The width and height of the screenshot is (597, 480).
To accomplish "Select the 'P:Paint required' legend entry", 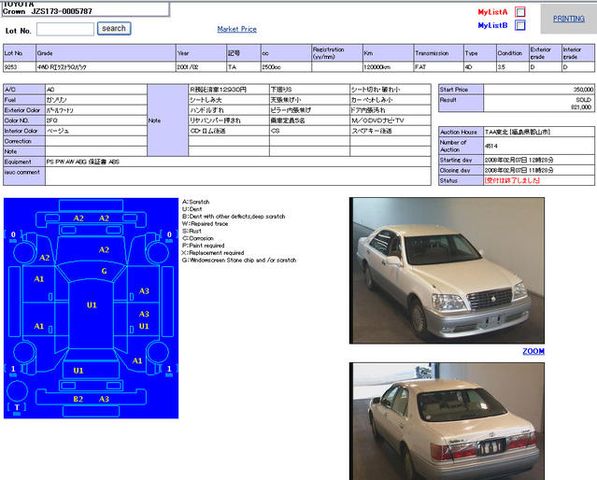I will click(x=203, y=246).
